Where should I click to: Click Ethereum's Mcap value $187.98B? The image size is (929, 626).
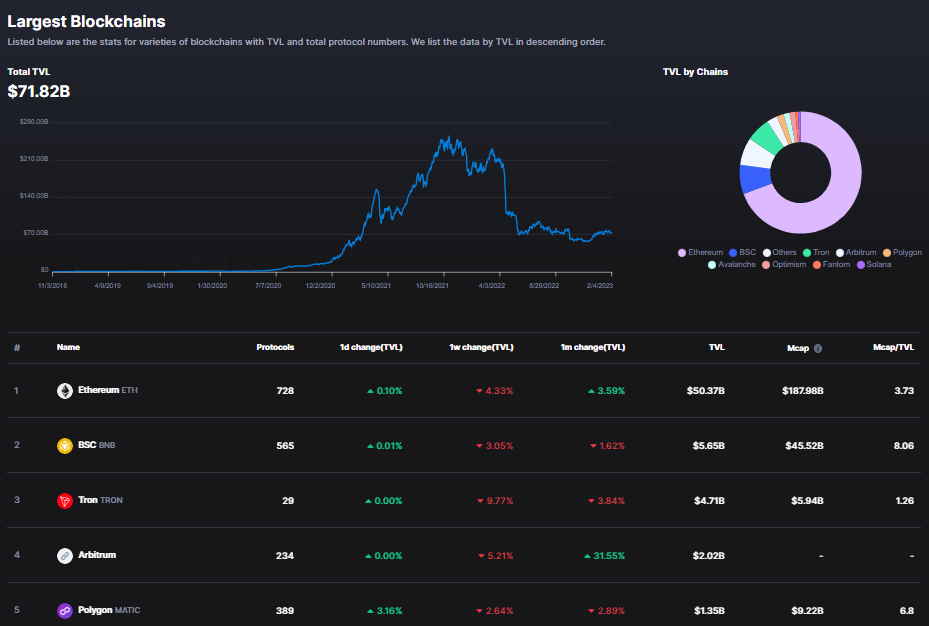point(803,391)
